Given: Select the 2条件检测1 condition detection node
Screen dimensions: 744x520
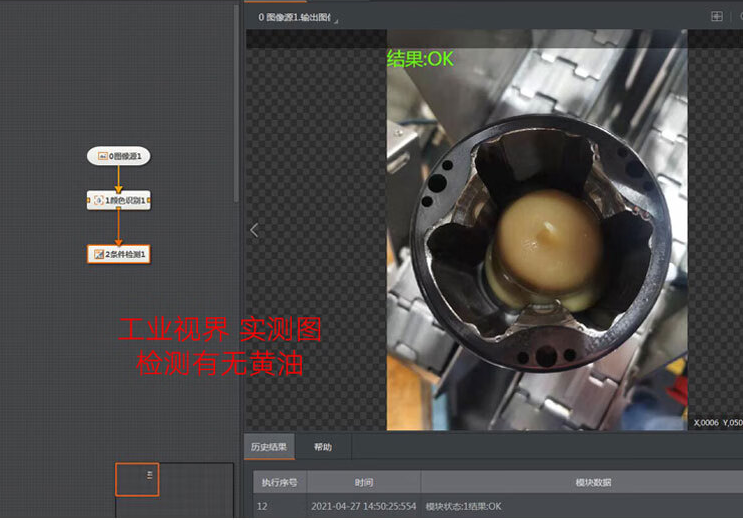Looking at the screenshot, I should pyautogui.click(x=119, y=254).
